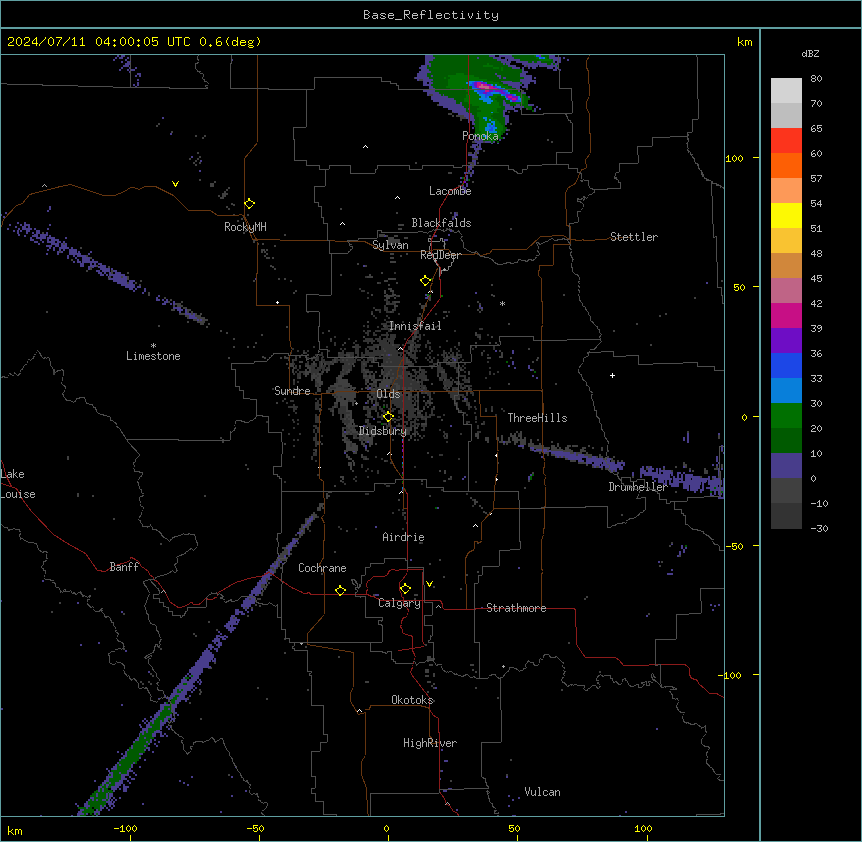Click the Base_Reflectivity title

(x=431, y=15)
